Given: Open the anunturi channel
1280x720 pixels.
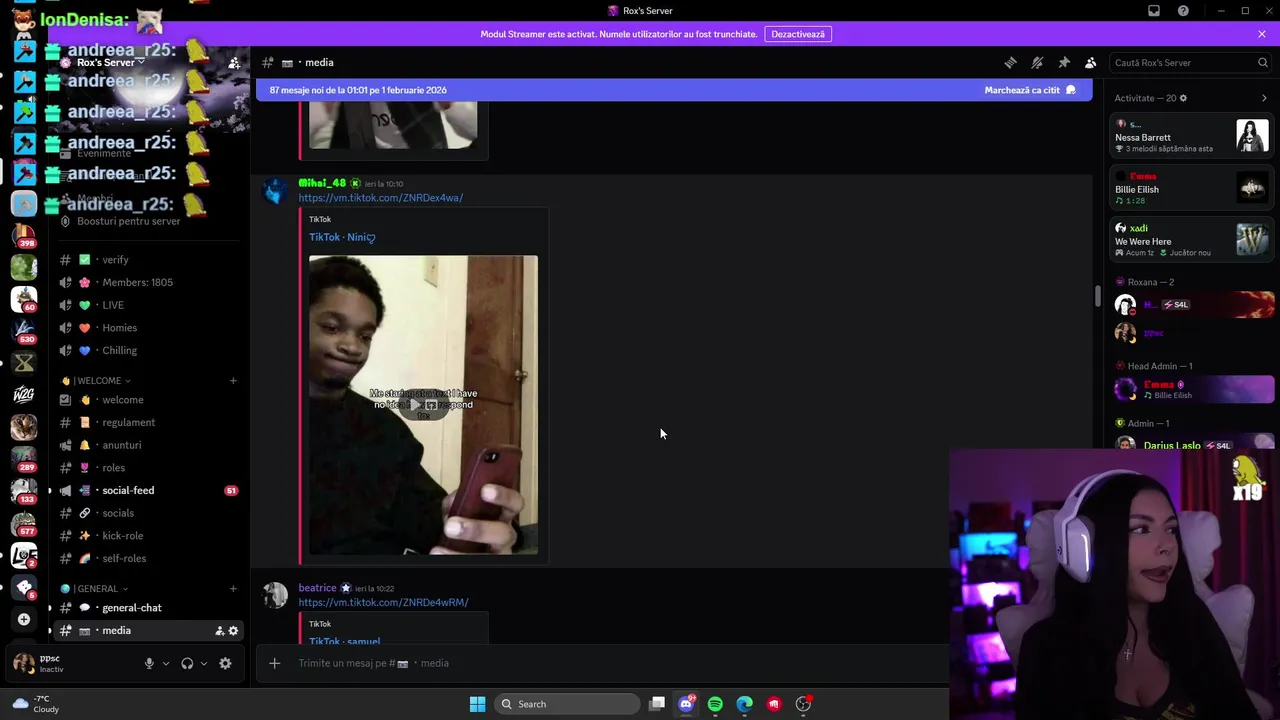Looking at the screenshot, I should [150, 445].
